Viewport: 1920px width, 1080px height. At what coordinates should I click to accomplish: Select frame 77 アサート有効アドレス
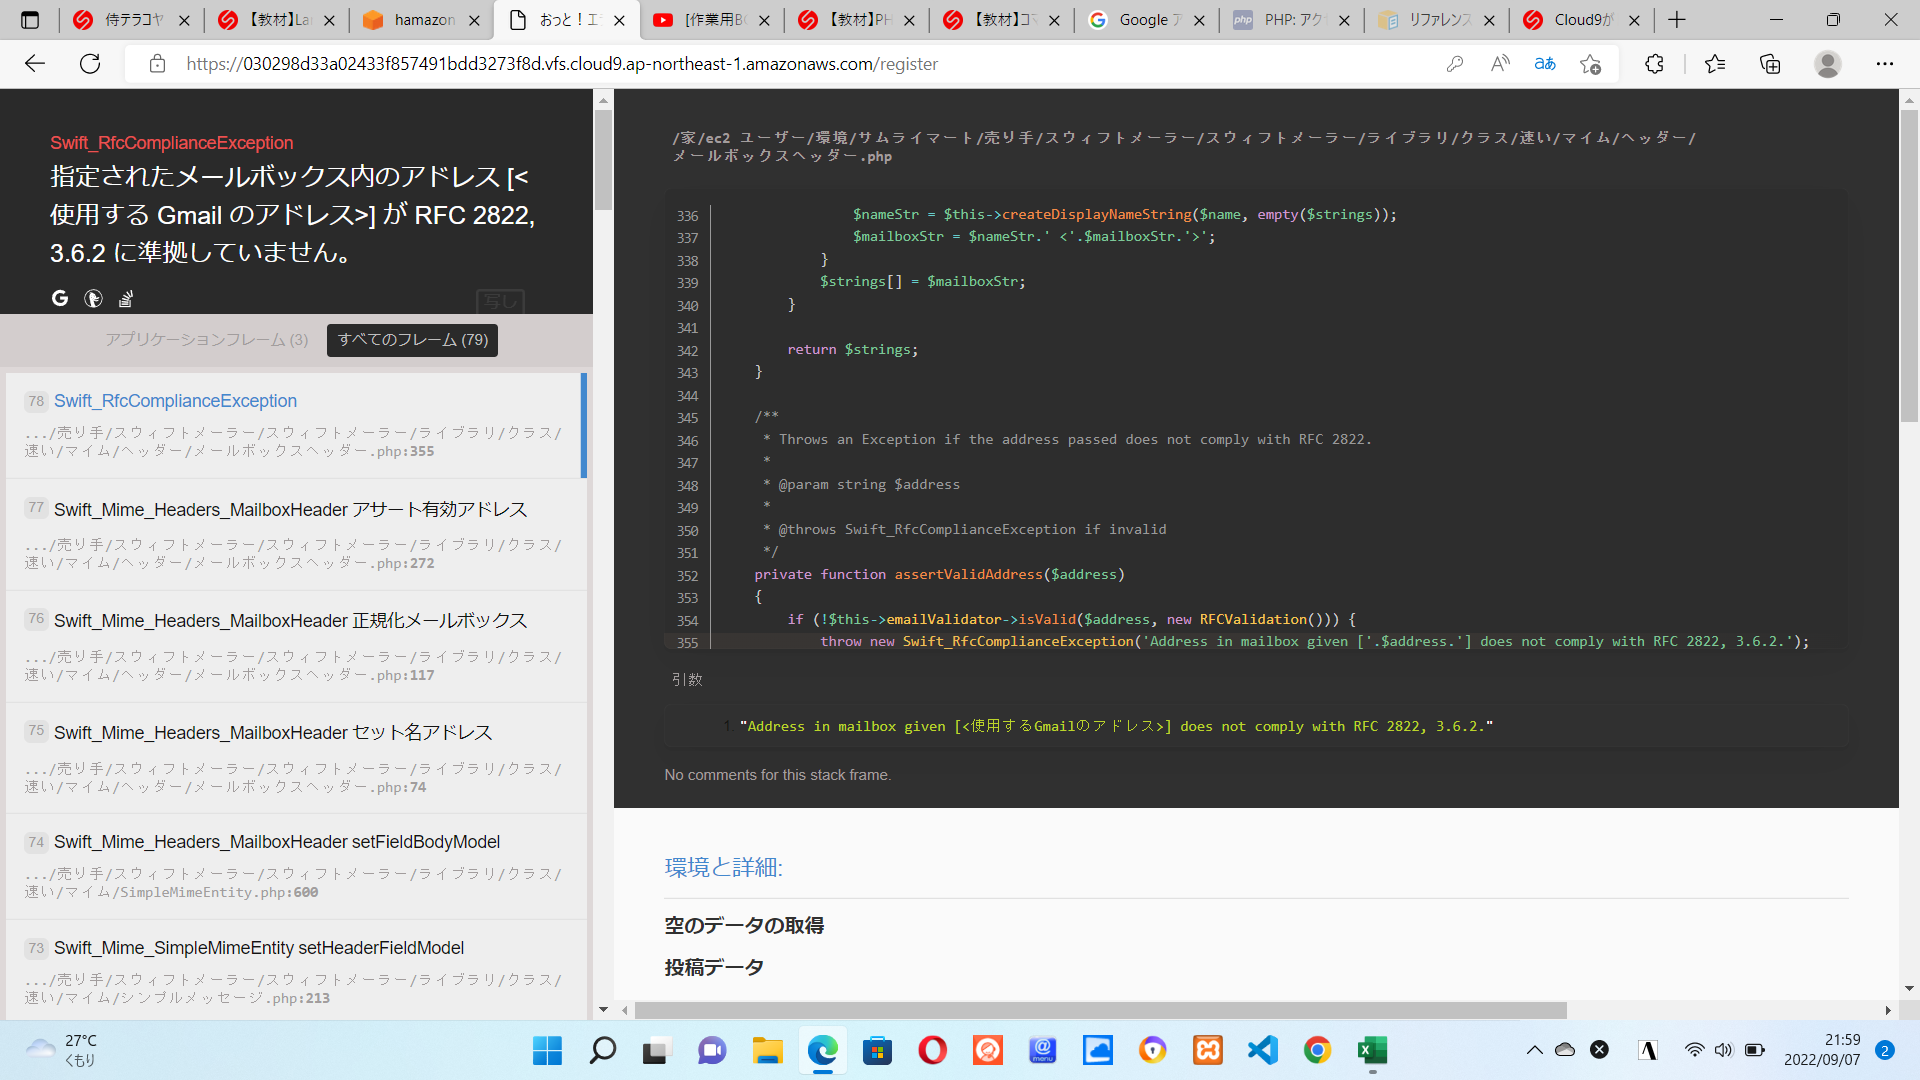(294, 535)
